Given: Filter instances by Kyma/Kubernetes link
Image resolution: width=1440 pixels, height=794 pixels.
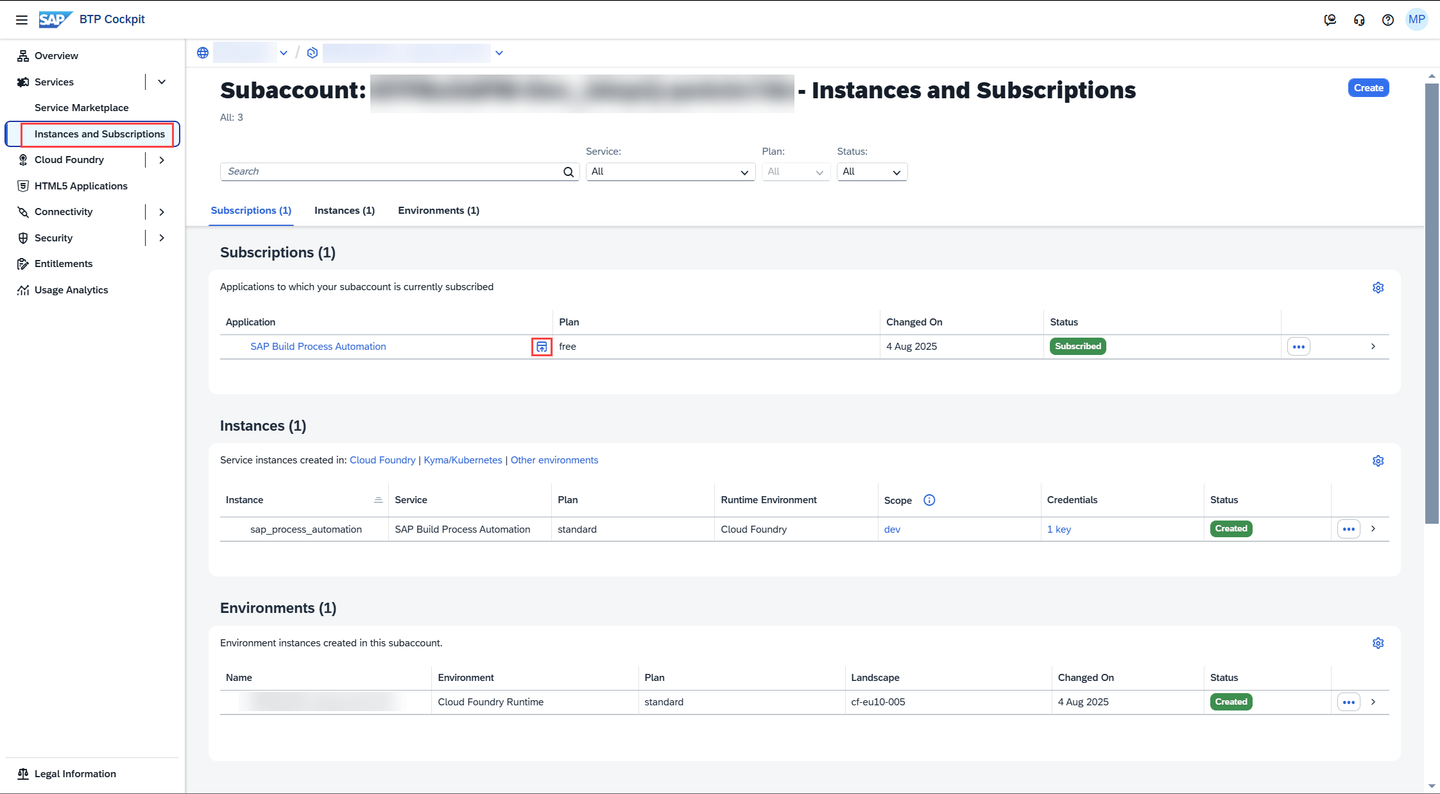Looking at the screenshot, I should pos(463,460).
